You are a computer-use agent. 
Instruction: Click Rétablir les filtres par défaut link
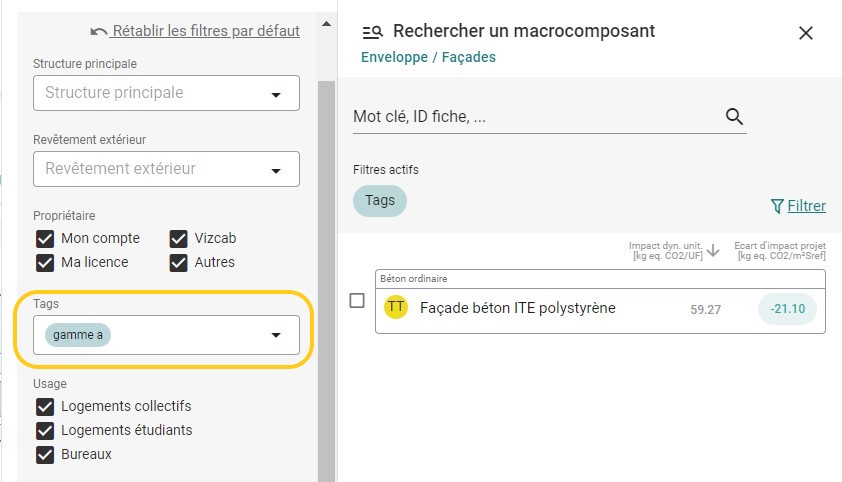pos(206,31)
